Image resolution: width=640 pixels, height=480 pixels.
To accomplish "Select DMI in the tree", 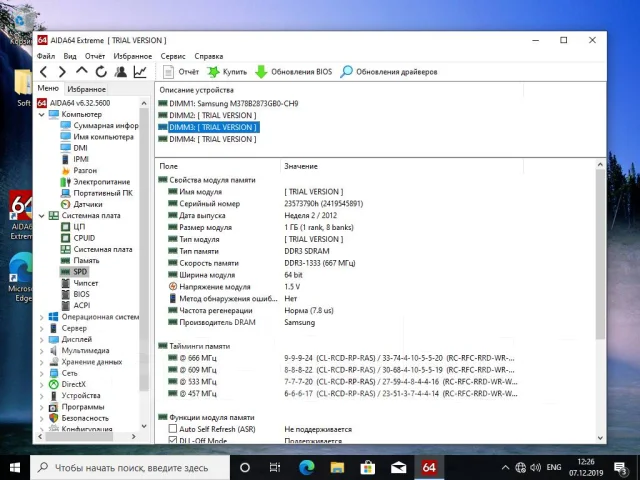I will [74, 148].
